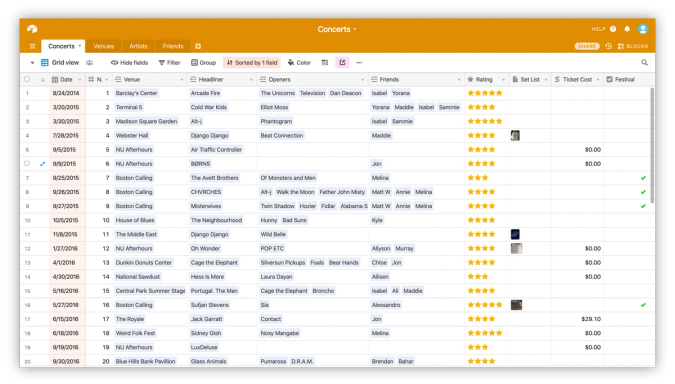Open the Openers column dropdown
This screenshot has width=675, height=384.
[x=362, y=80]
